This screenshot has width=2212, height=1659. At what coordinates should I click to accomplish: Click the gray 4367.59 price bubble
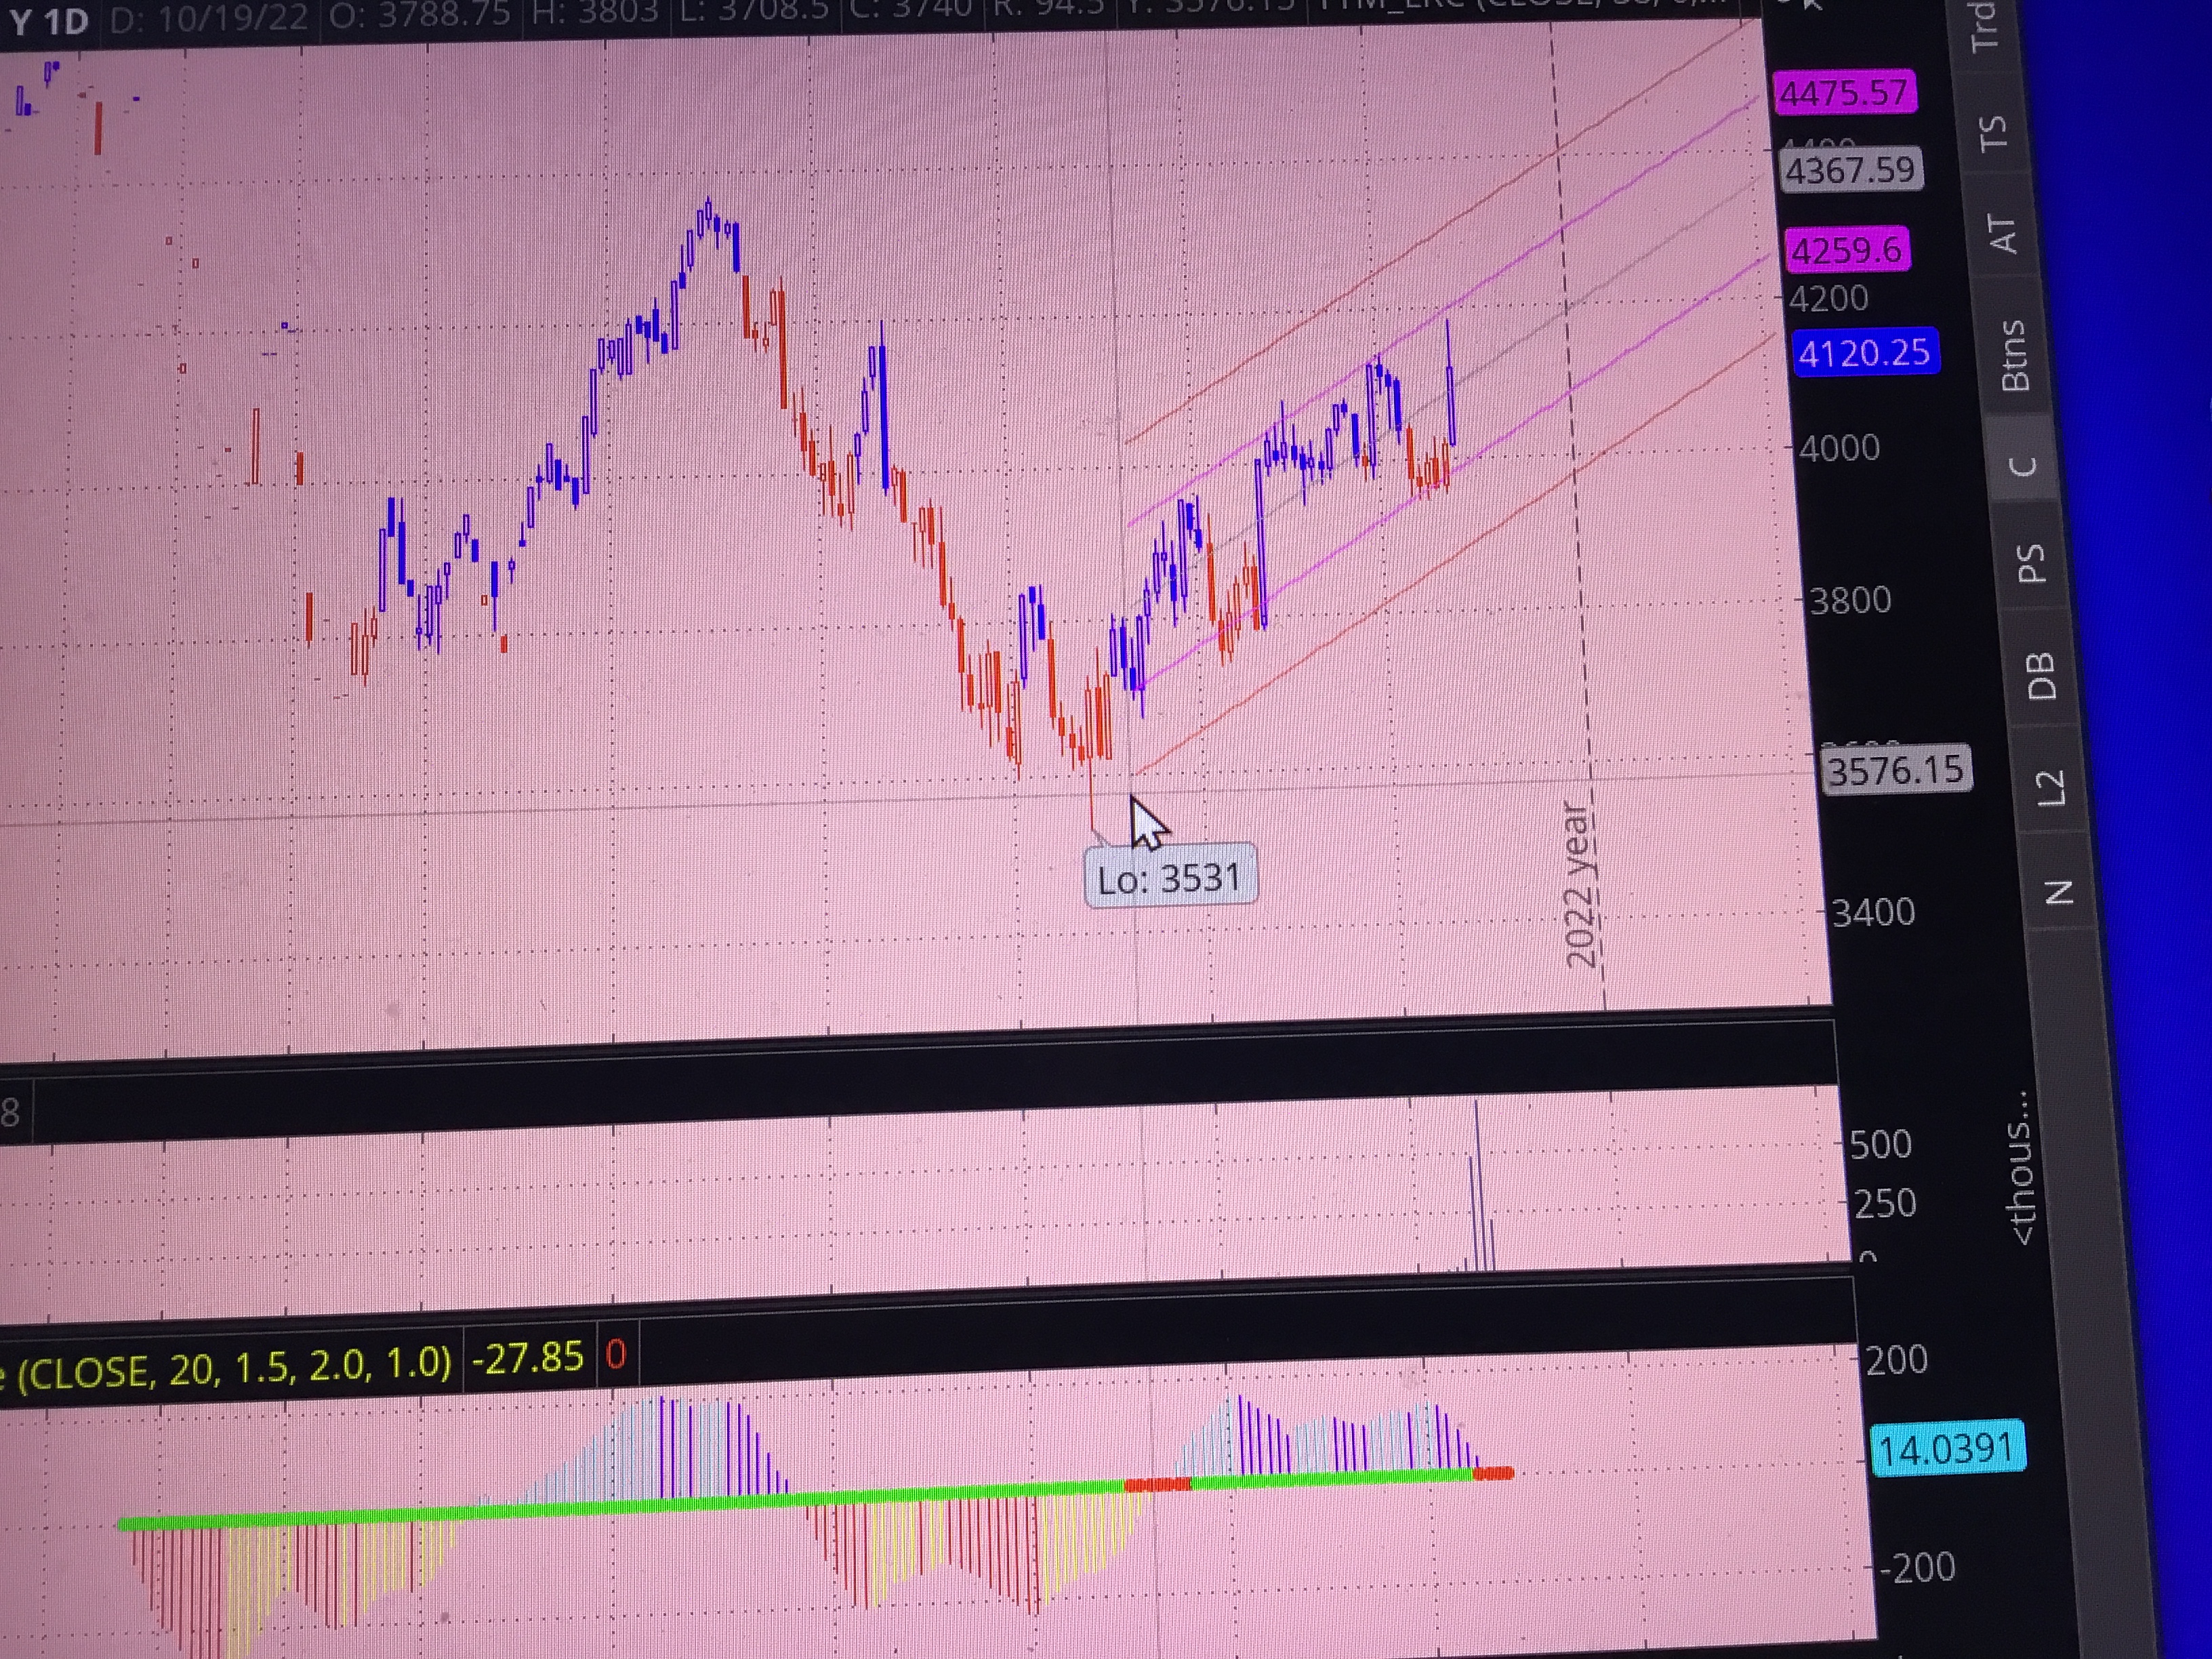coord(1851,170)
